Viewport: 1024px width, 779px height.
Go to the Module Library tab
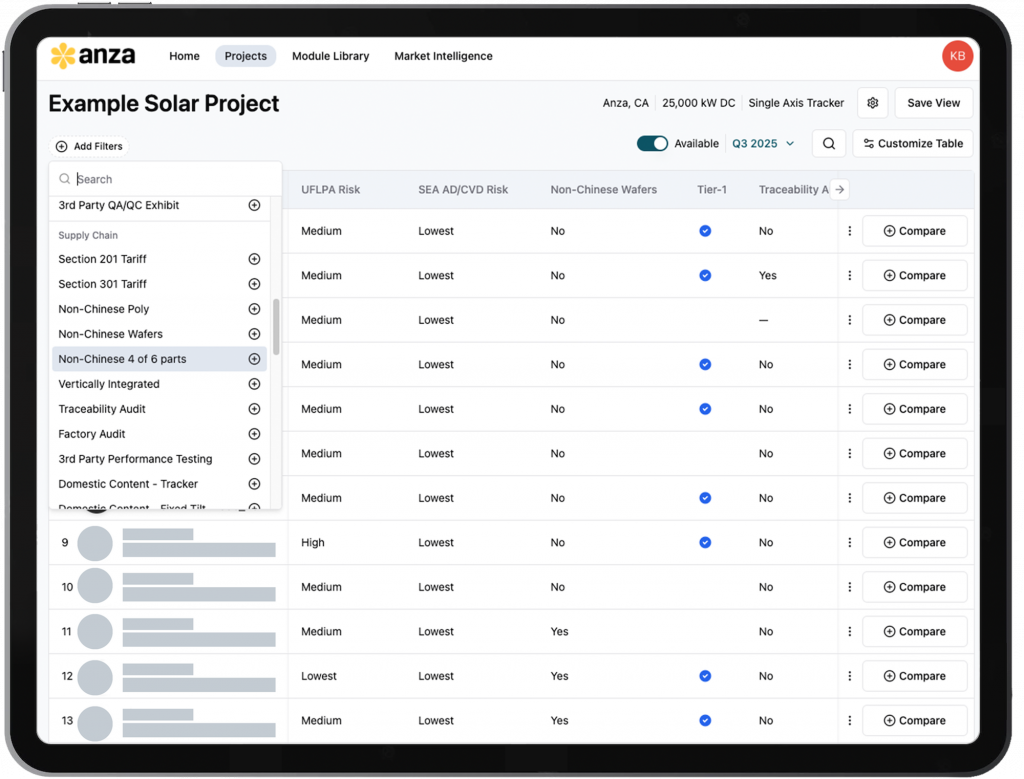330,56
